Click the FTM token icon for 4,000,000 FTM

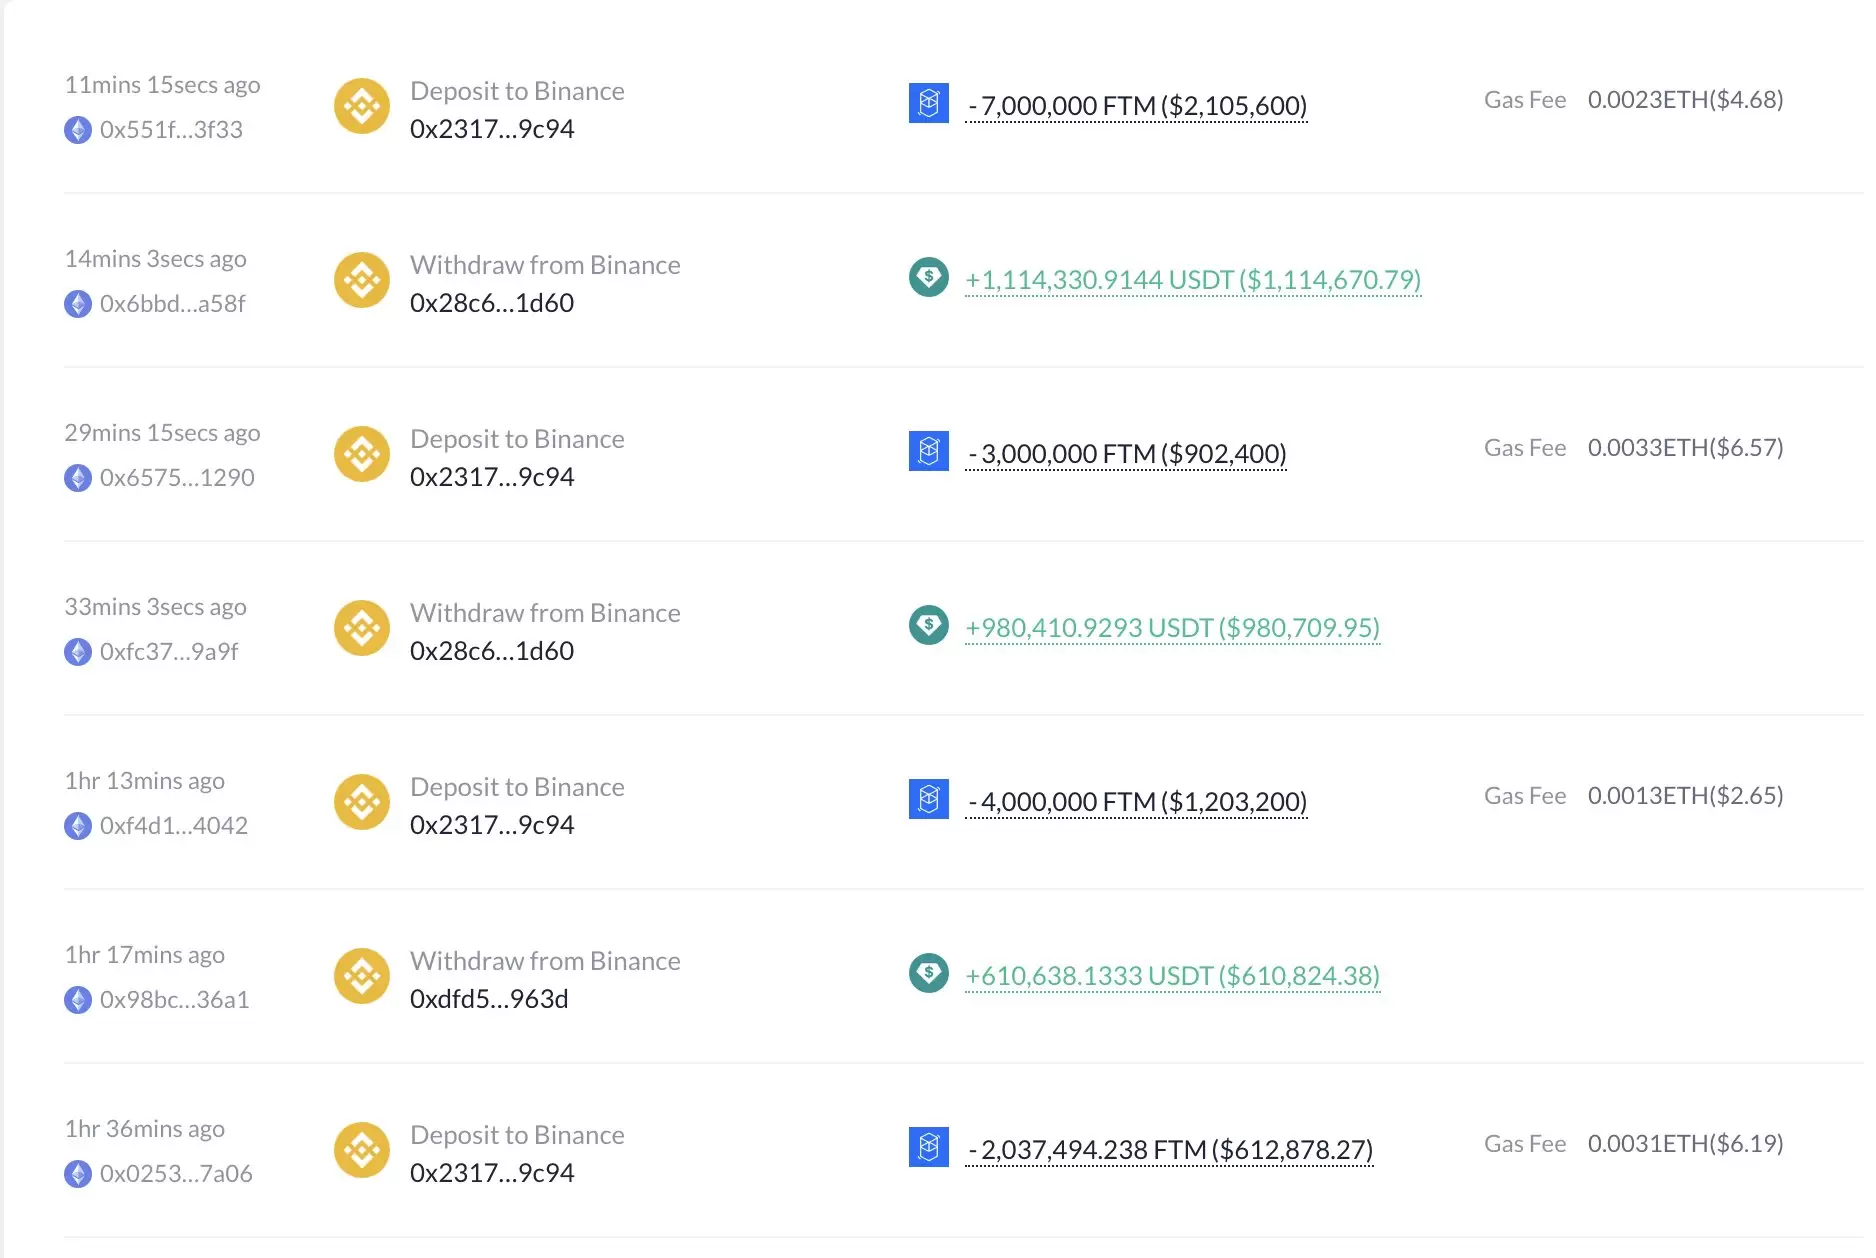(928, 799)
